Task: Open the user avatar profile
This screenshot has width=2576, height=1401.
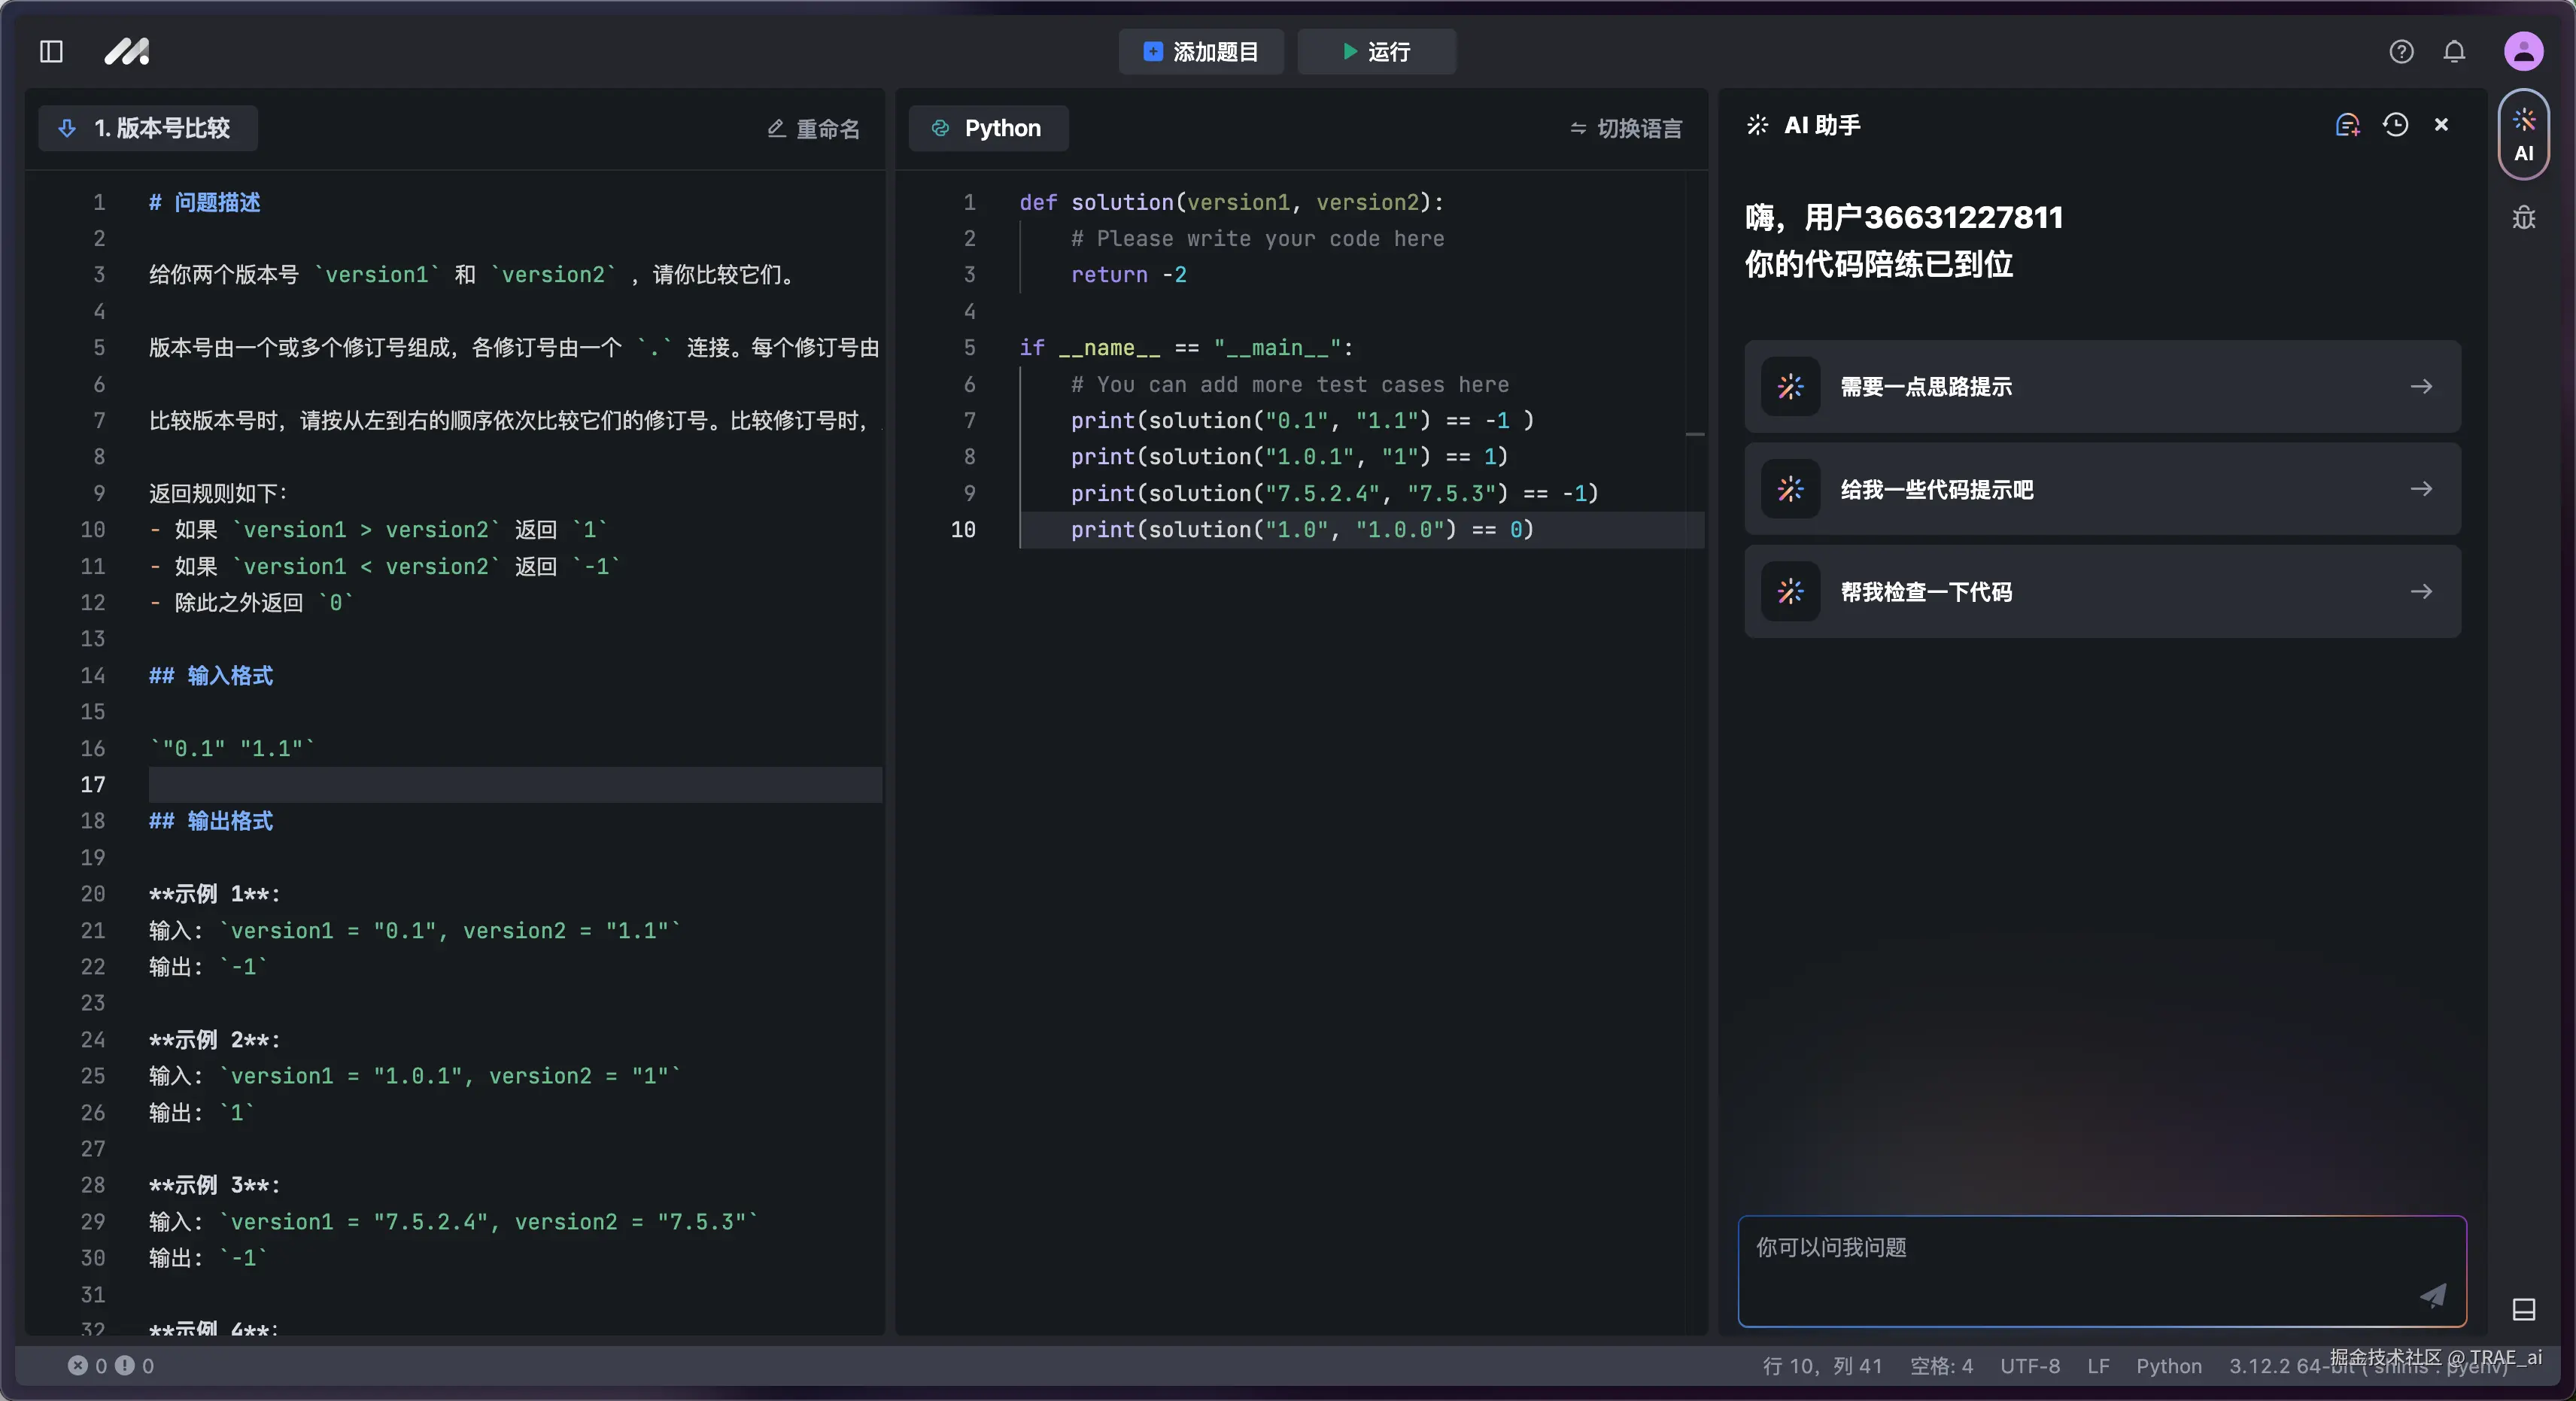Action: point(2523,51)
